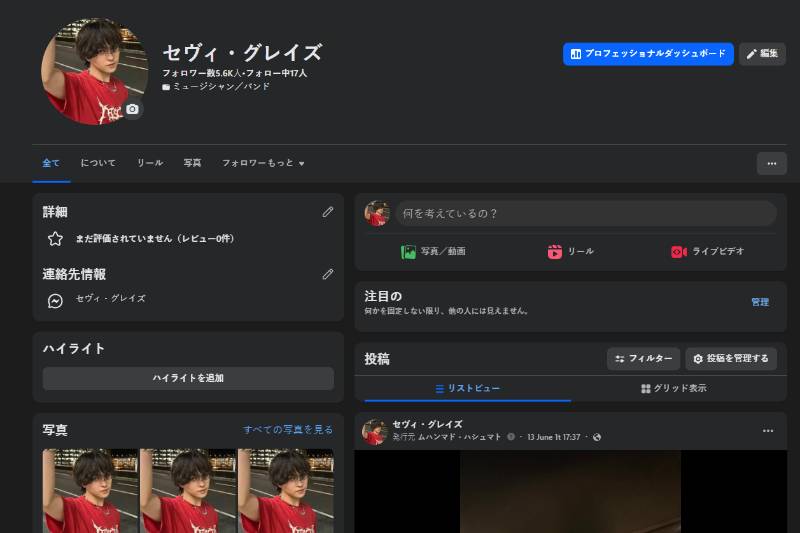800x533 pixels.
Task: Open the Messenger icon under 連絡先情報
Action: pyautogui.click(x=55, y=301)
